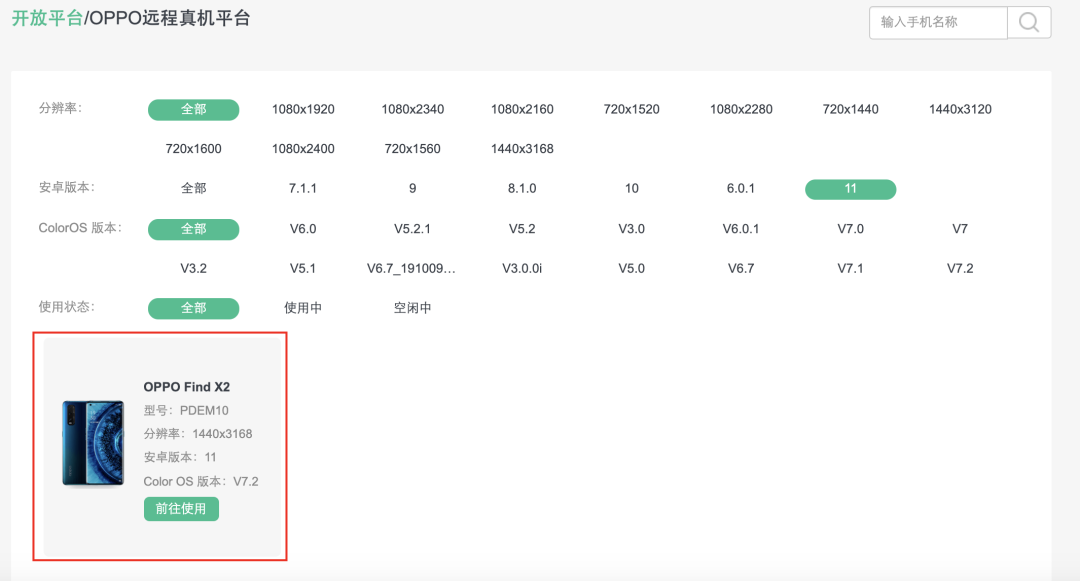Screen dimensions: 1080x581
Task: Filter by resolution 1080x2160
Action: [x=522, y=109]
